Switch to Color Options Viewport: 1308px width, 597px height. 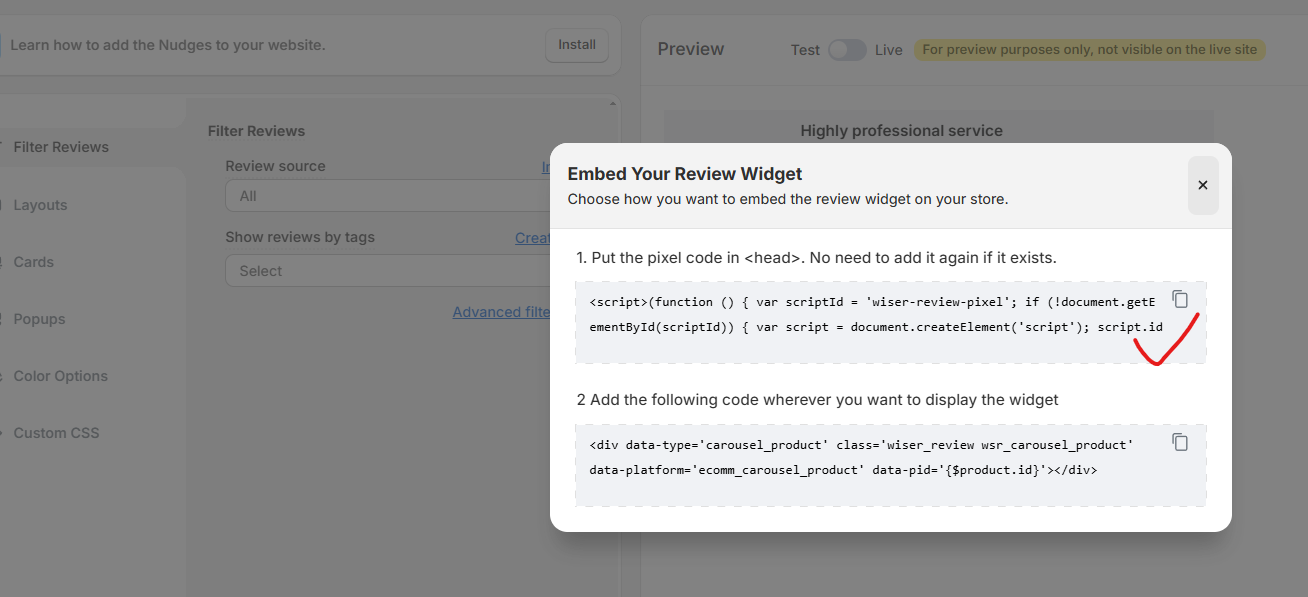60,376
